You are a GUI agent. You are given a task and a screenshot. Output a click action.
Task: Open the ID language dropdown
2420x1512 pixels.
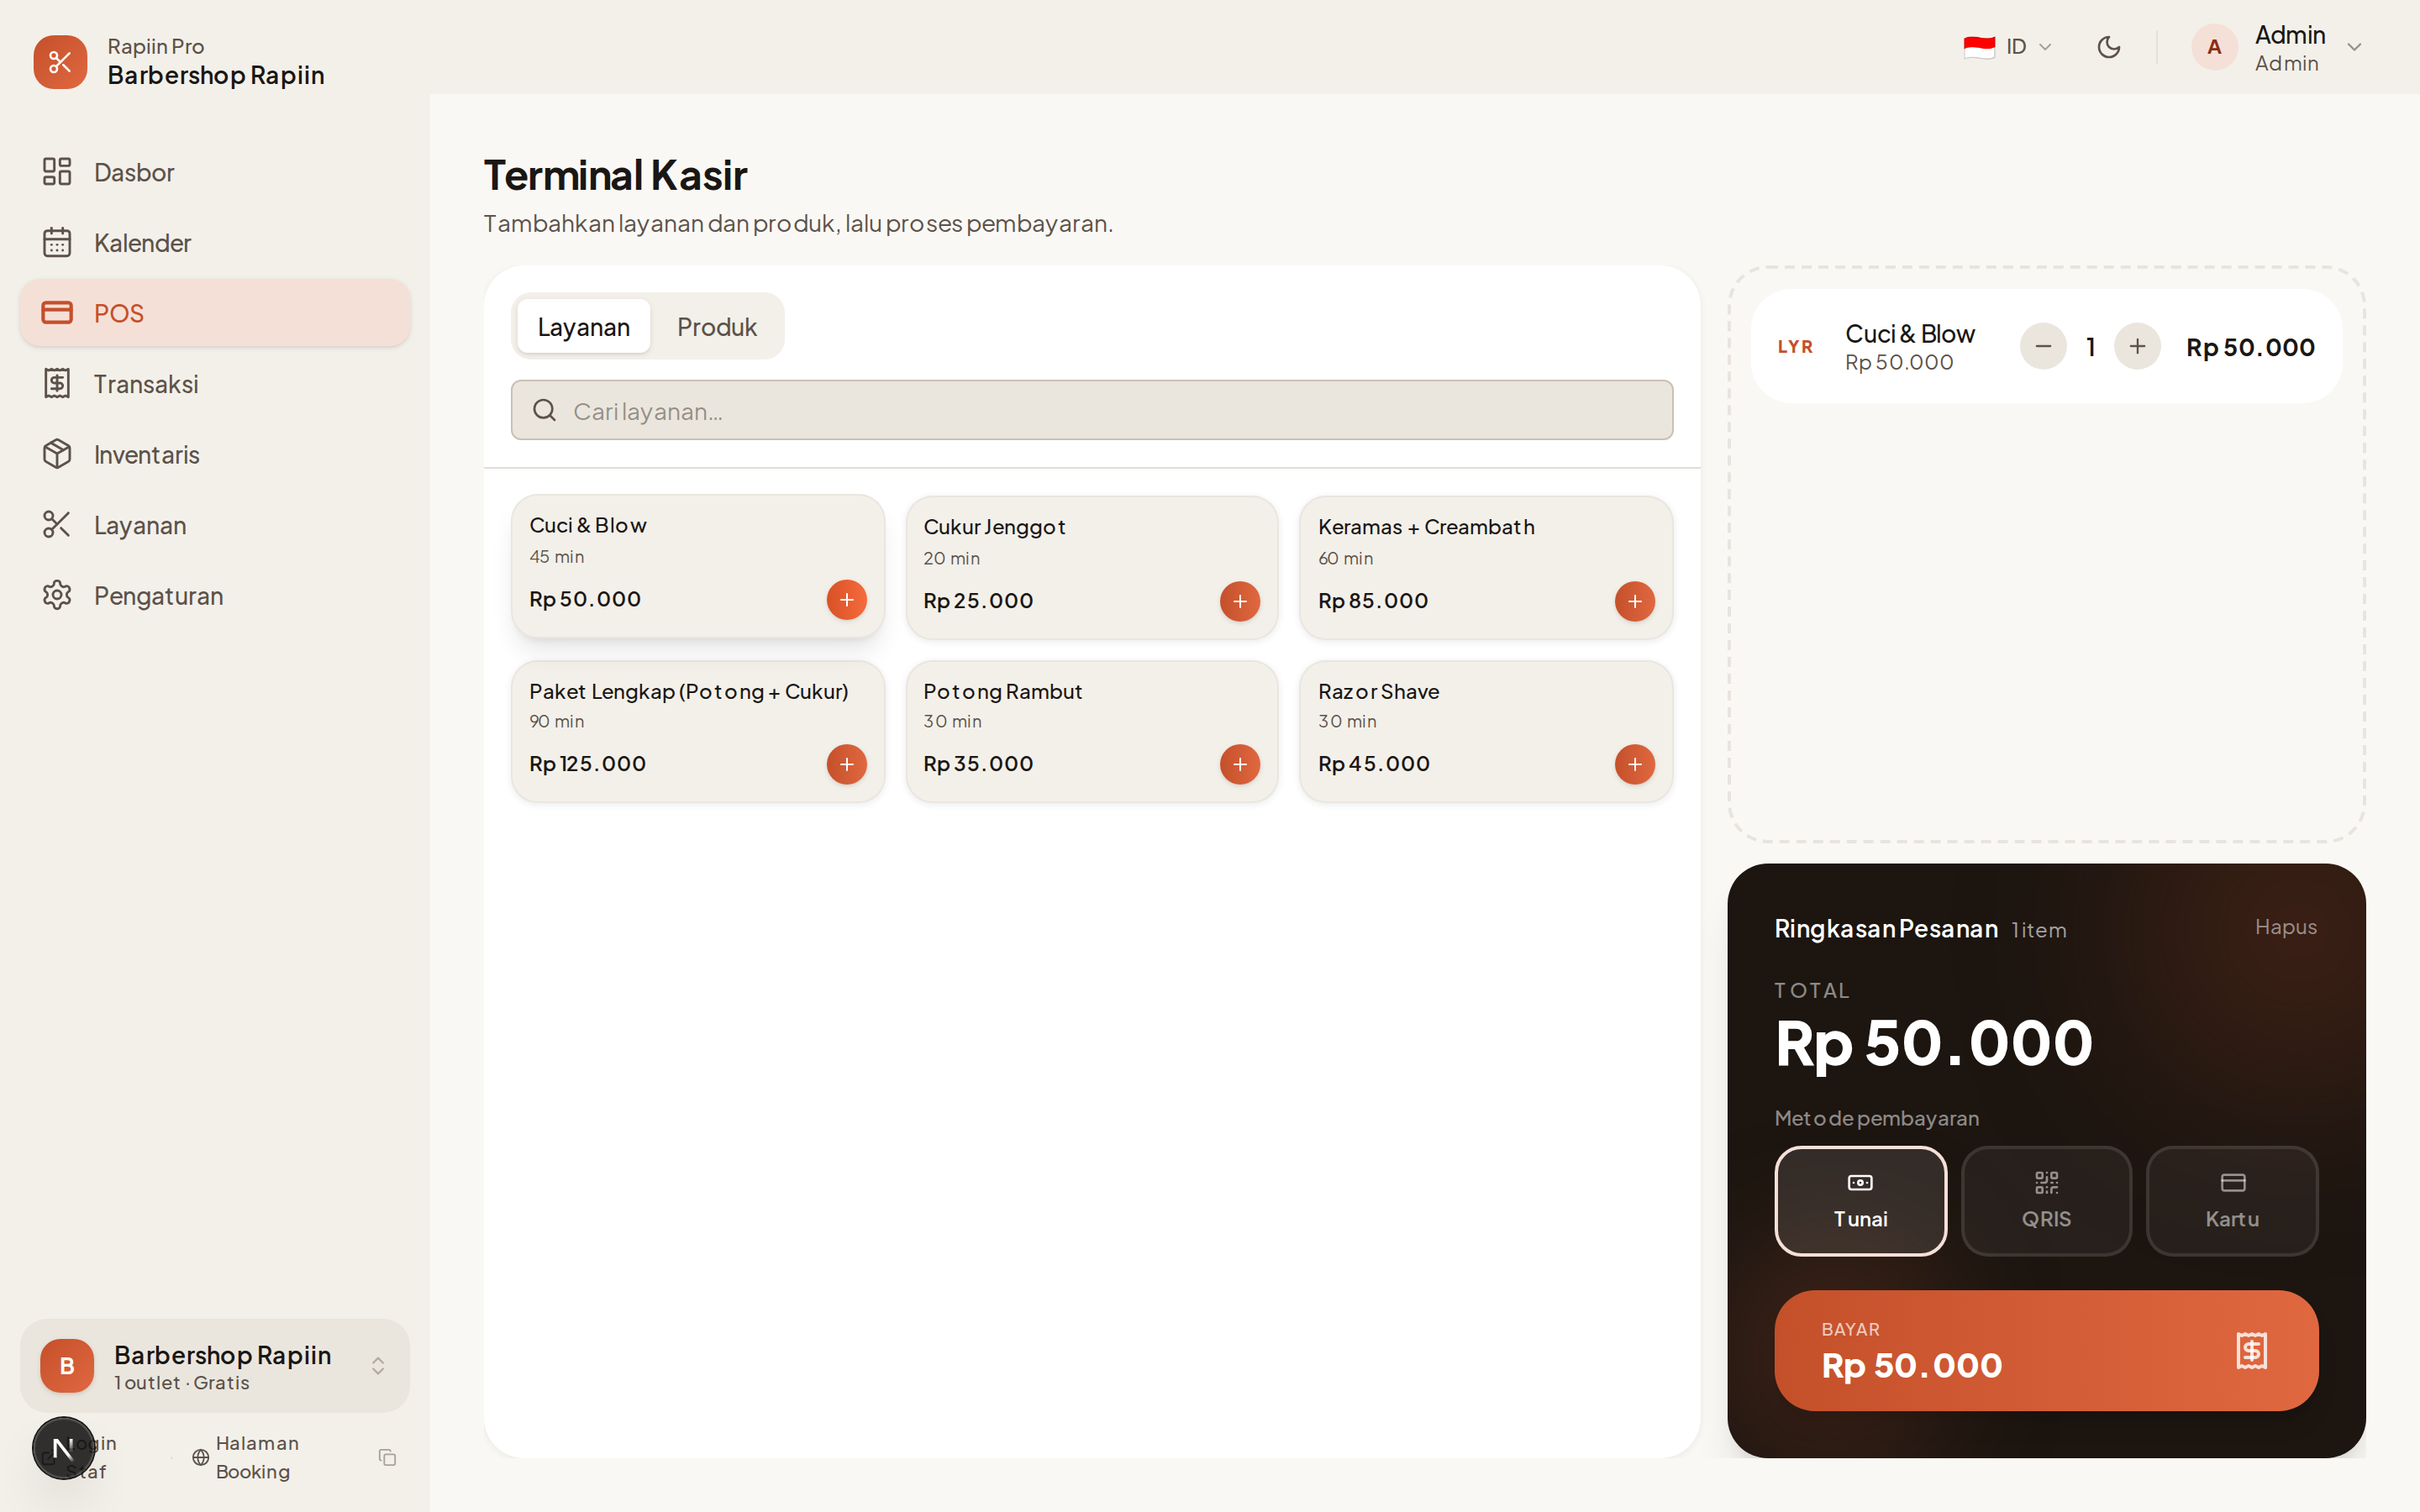[2008, 47]
